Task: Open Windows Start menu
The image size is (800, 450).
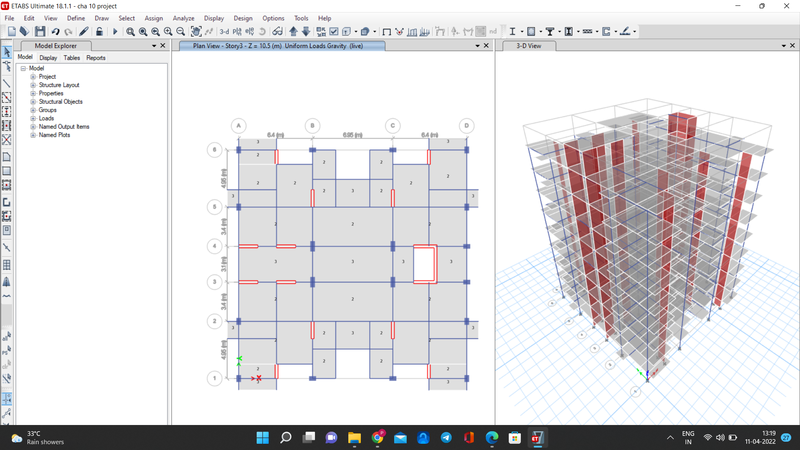Action: 263,438
